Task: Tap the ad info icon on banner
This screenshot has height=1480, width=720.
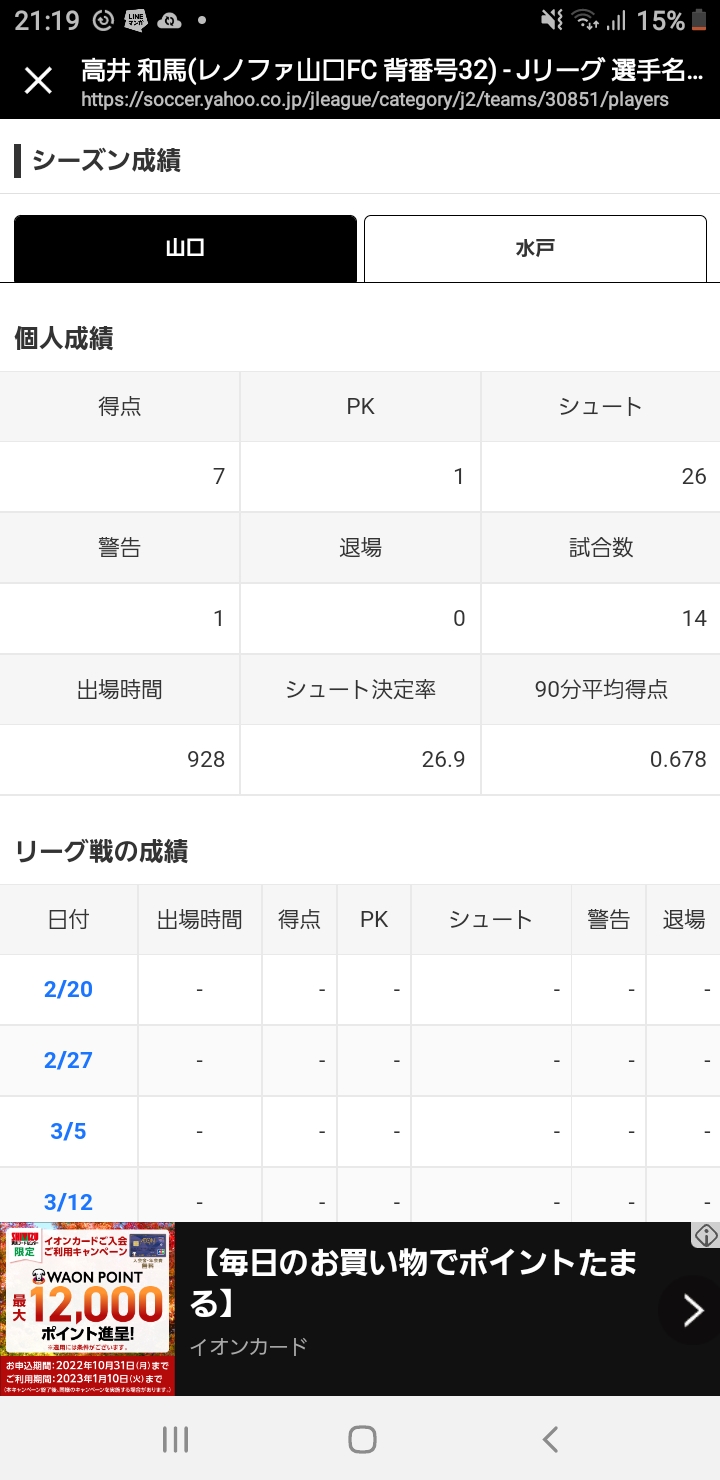Action: [705, 1235]
